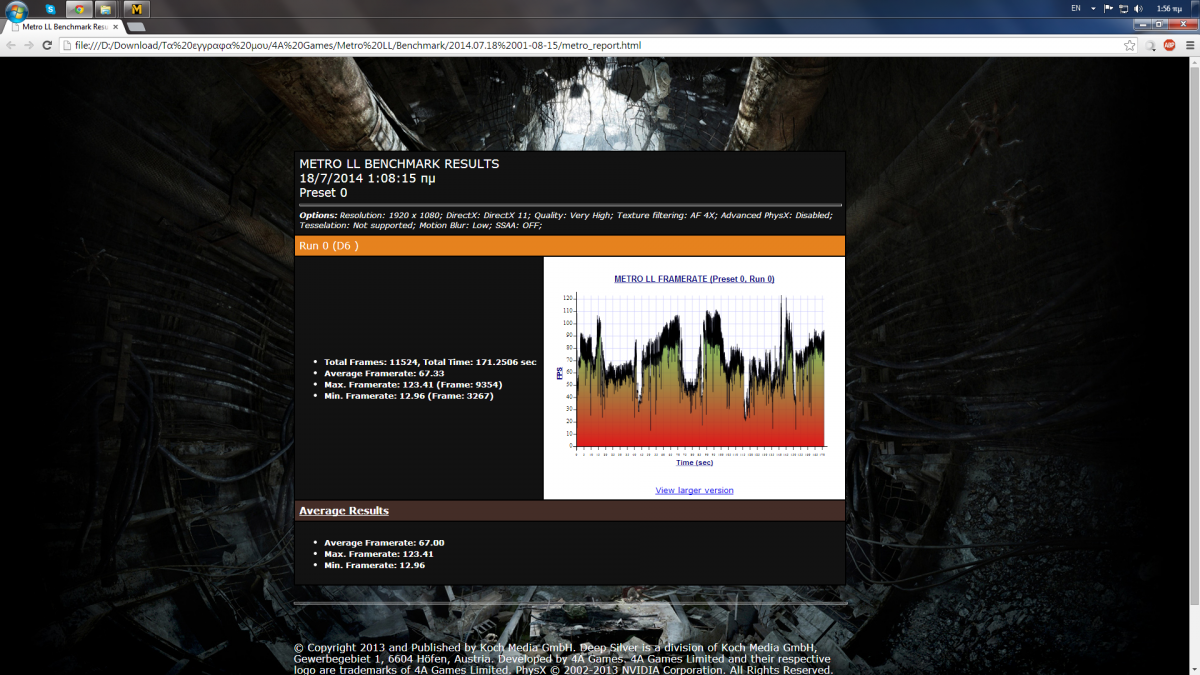This screenshot has width=1200, height=675.
Task: Click the Show desktop strip
Action: (1196, 8)
